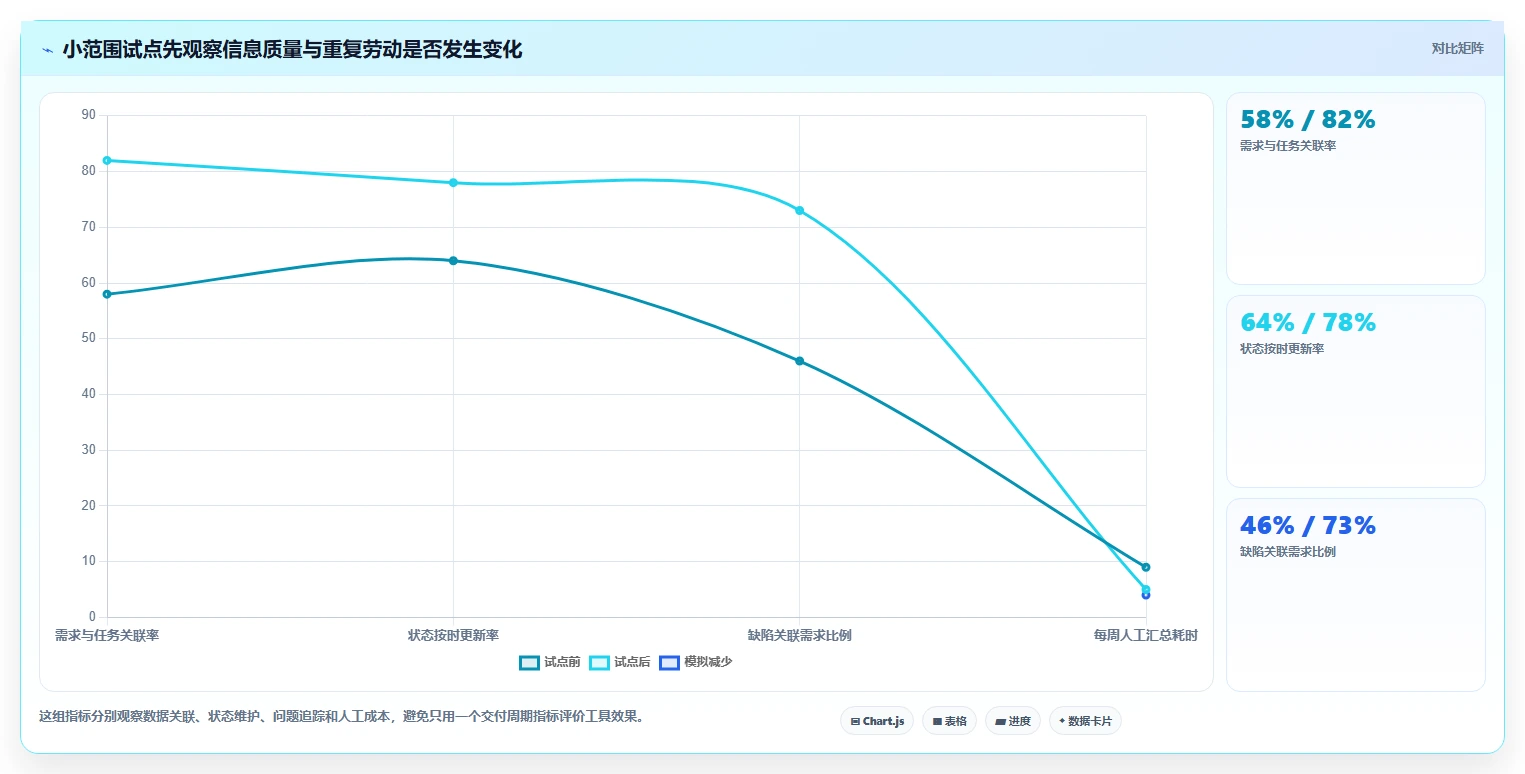Click the 缺陷关联需求比例 card caption
Viewport: 1525px width, 774px height.
(1288, 552)
